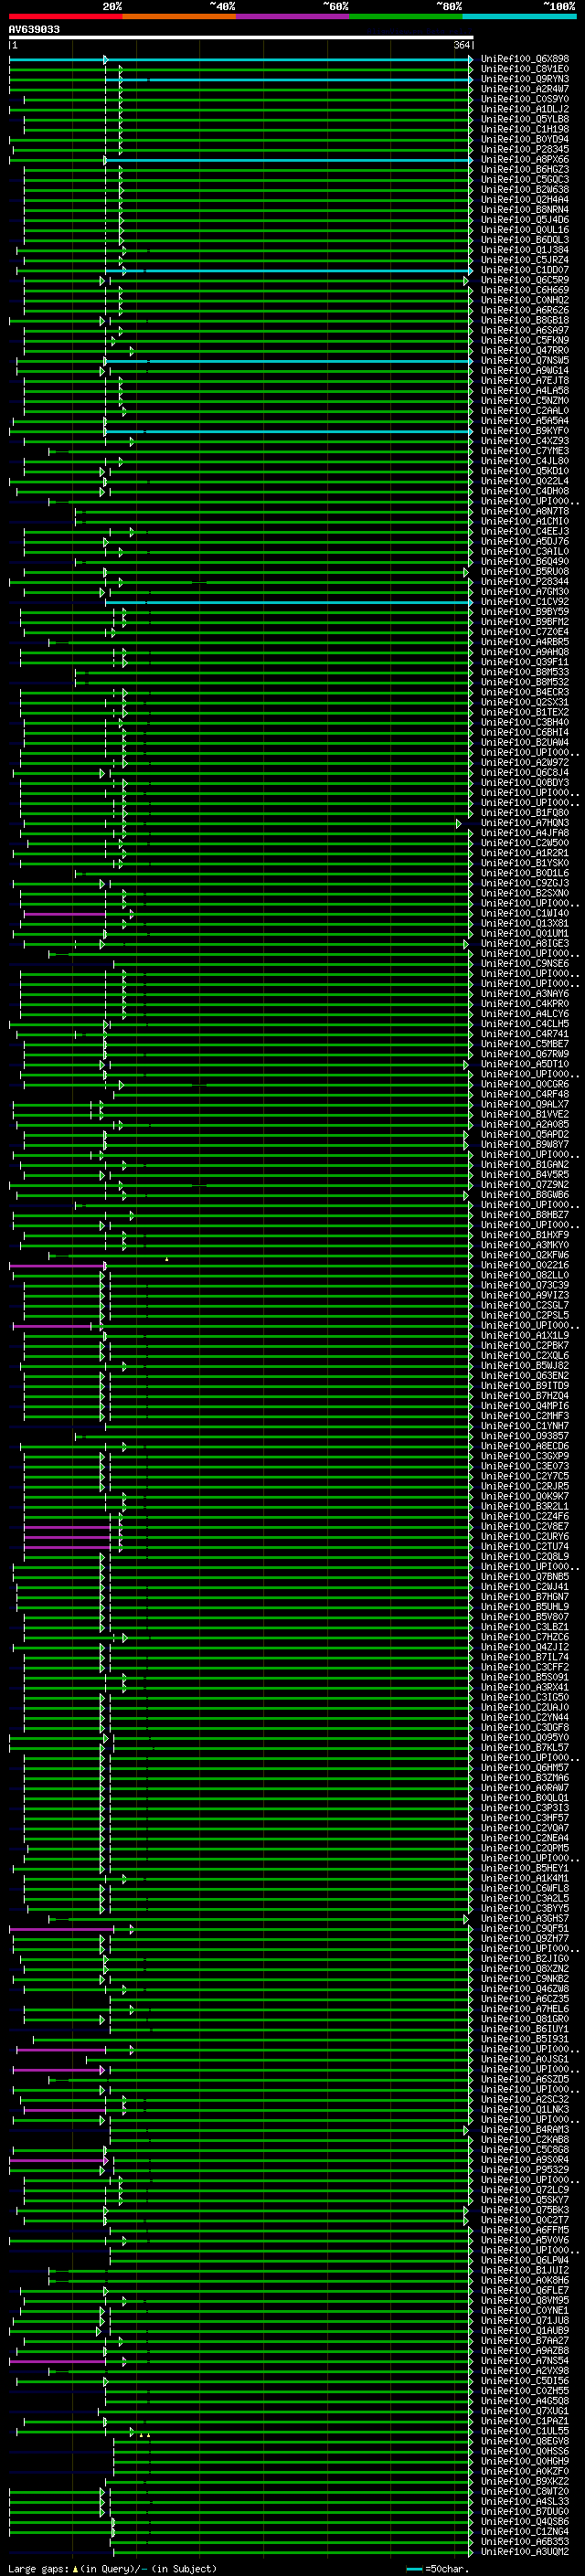Image resolution: width=585 pixels, height=2576 pixels.
Task: Open hit UniRef100_Q9RYN3
Action: (525, 79)
